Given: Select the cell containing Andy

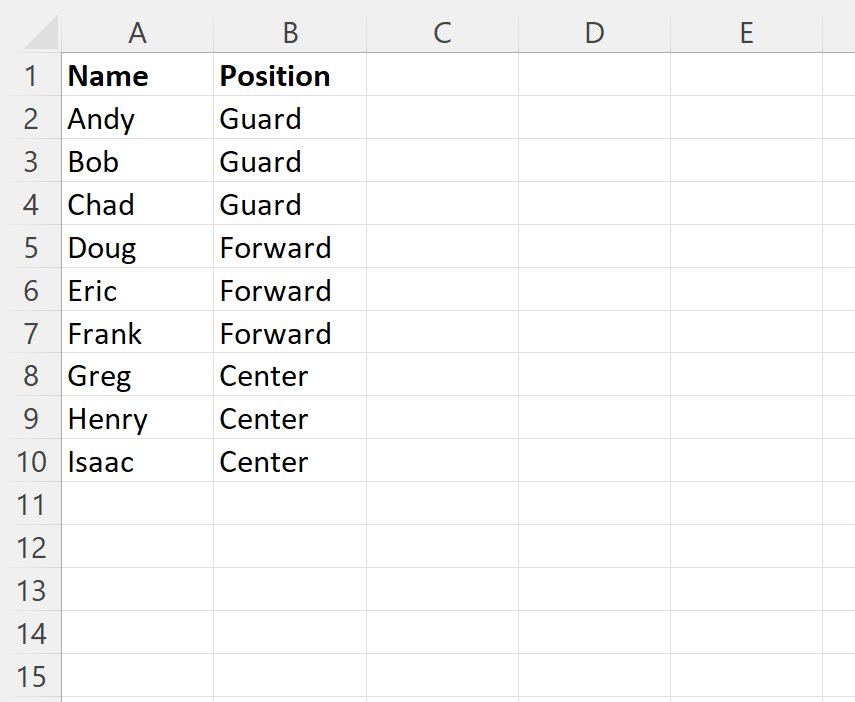Looking at the screenshot, I should (x=138, y=119).
